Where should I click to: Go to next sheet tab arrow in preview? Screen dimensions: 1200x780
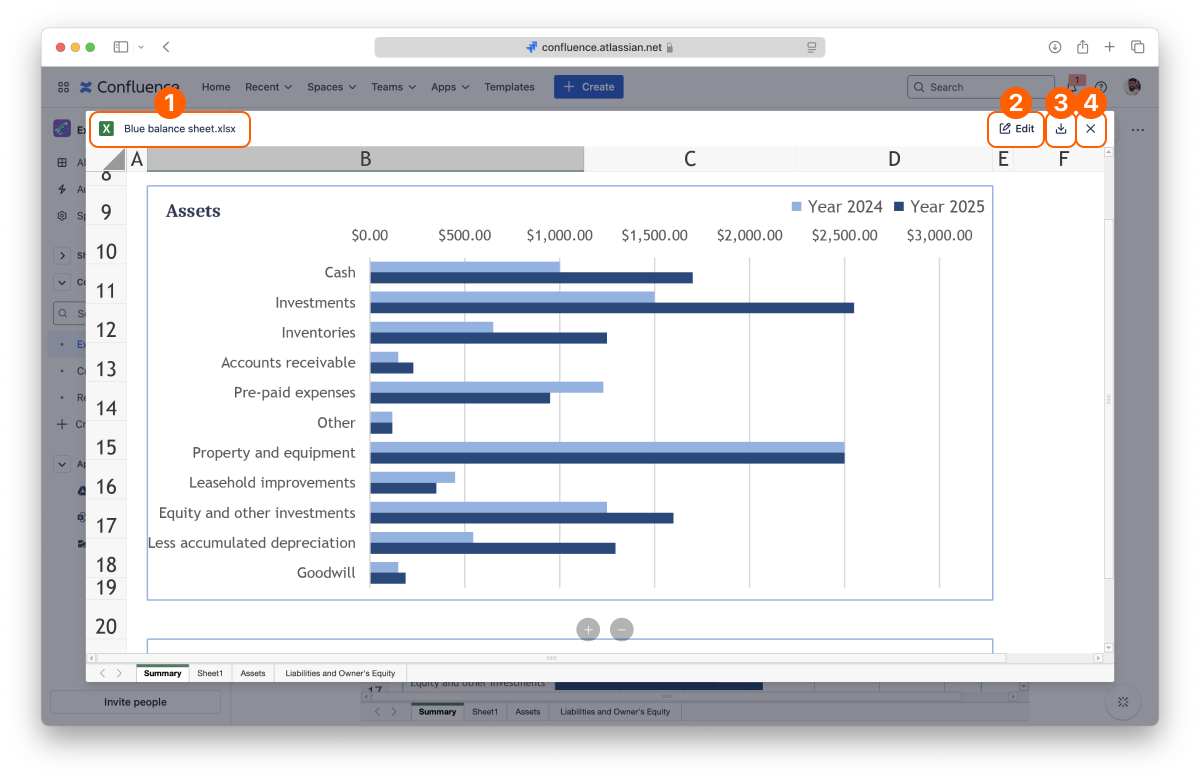coord(119,673)
